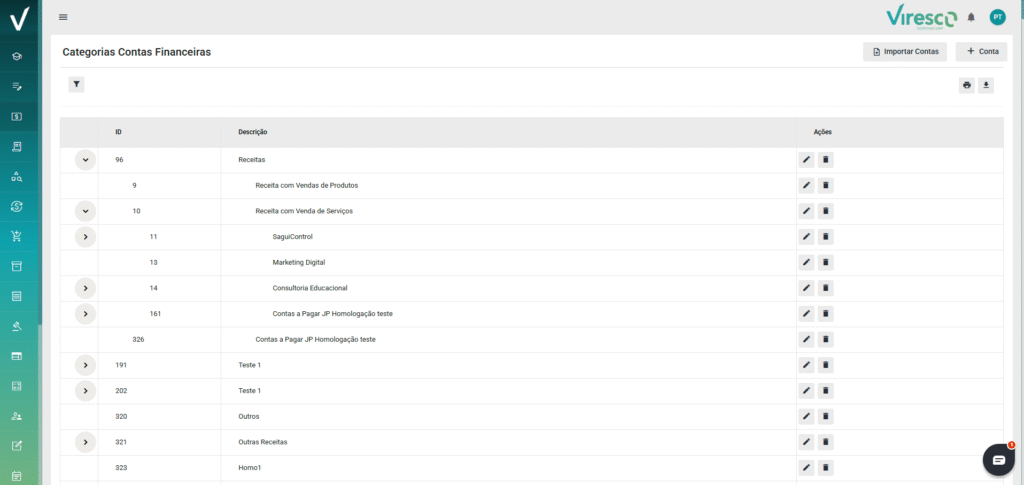The image size is (1024, 485).
Task: Download the accounts list
Action: tap(986, 86)
